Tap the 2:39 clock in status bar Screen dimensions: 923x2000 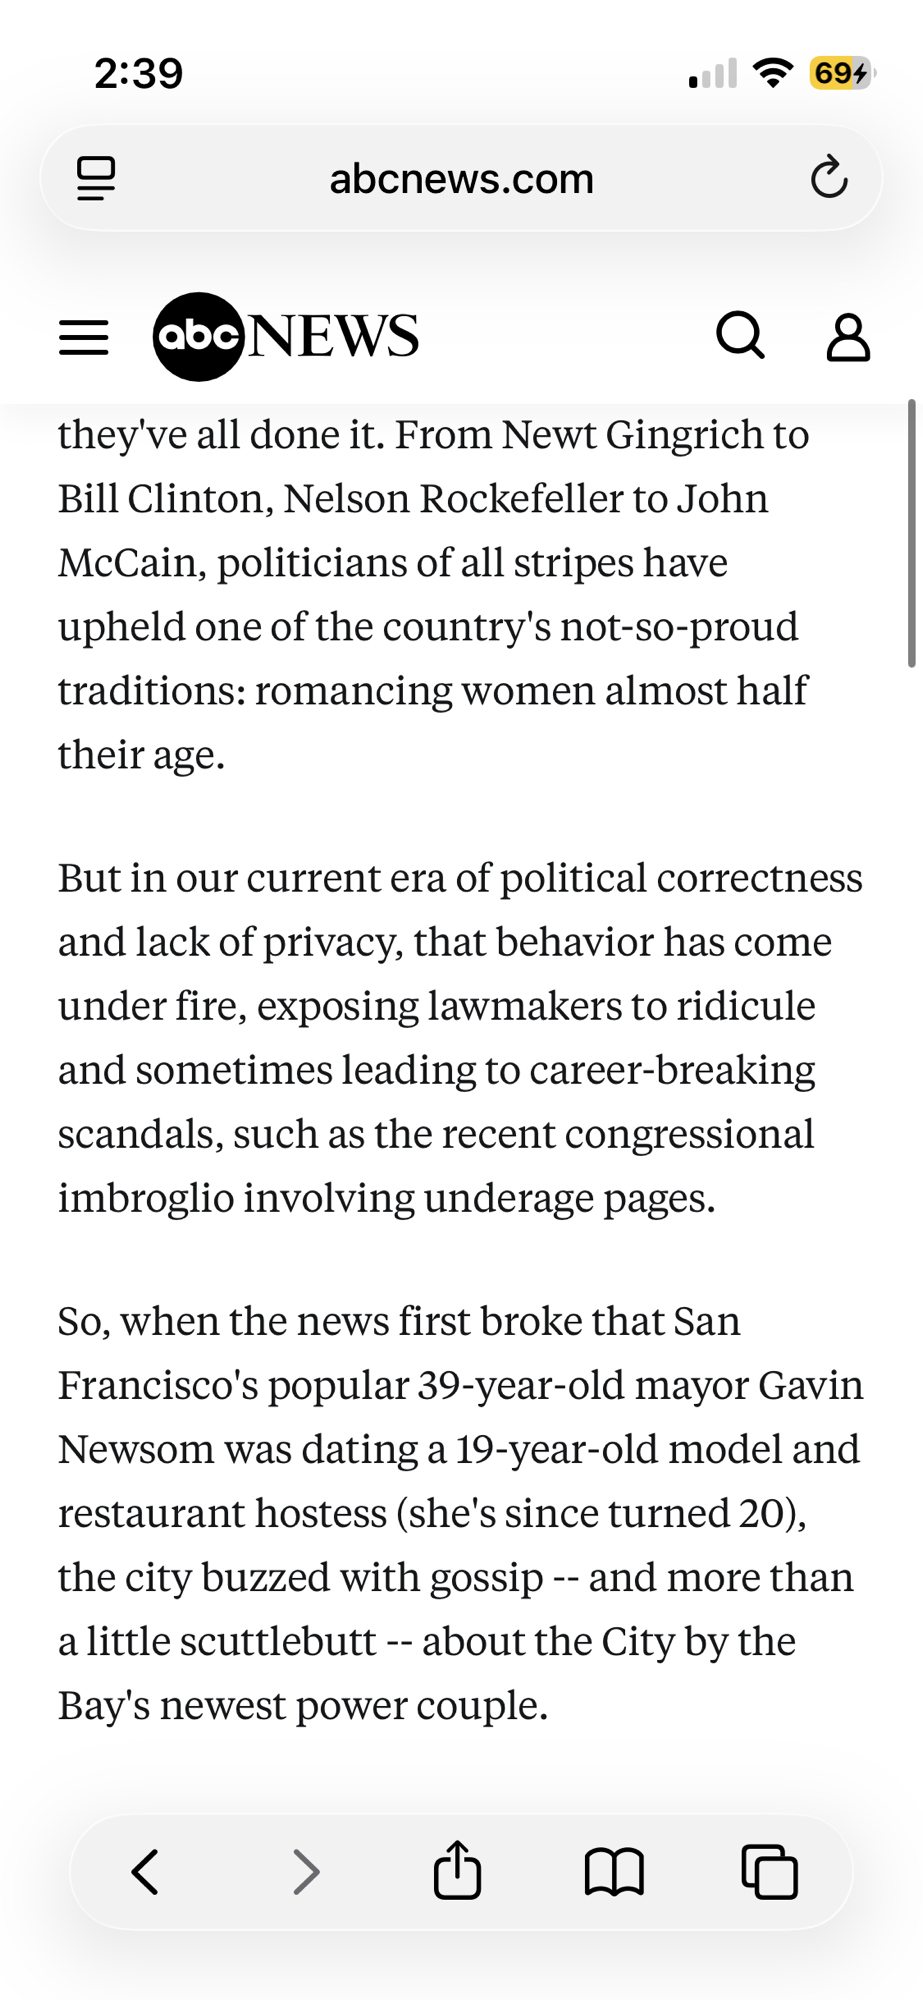[x=139, y=73]
